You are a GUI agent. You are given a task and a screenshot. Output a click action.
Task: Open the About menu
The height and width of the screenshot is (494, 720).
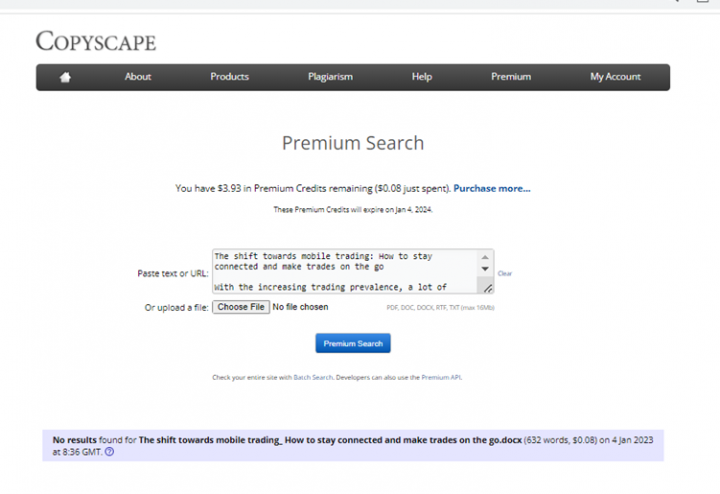point(138,77)
